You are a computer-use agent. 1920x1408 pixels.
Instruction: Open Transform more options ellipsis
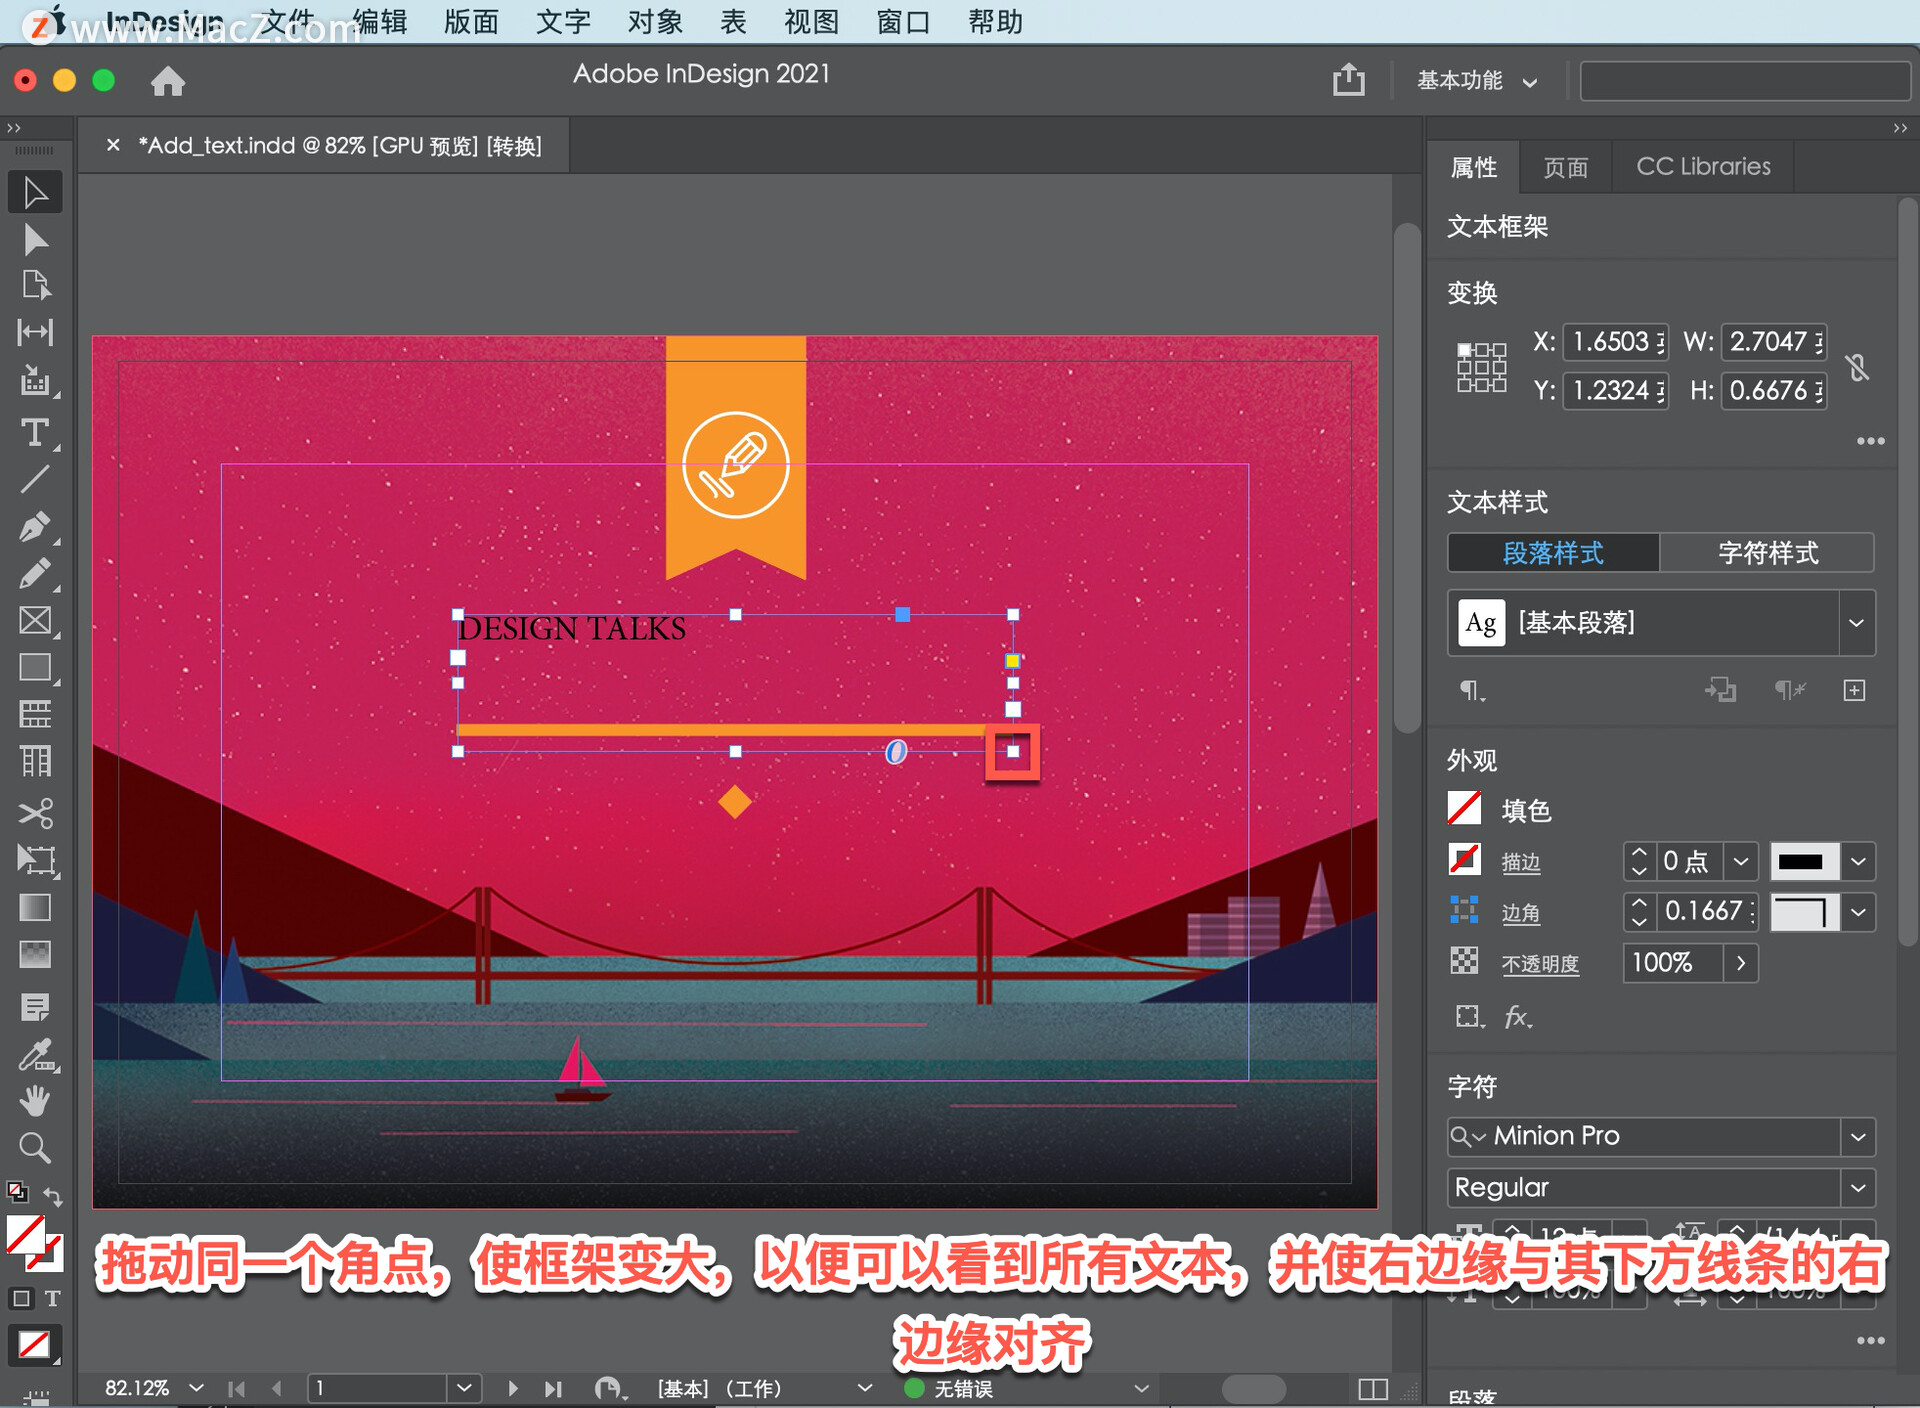pos(1870,440)
